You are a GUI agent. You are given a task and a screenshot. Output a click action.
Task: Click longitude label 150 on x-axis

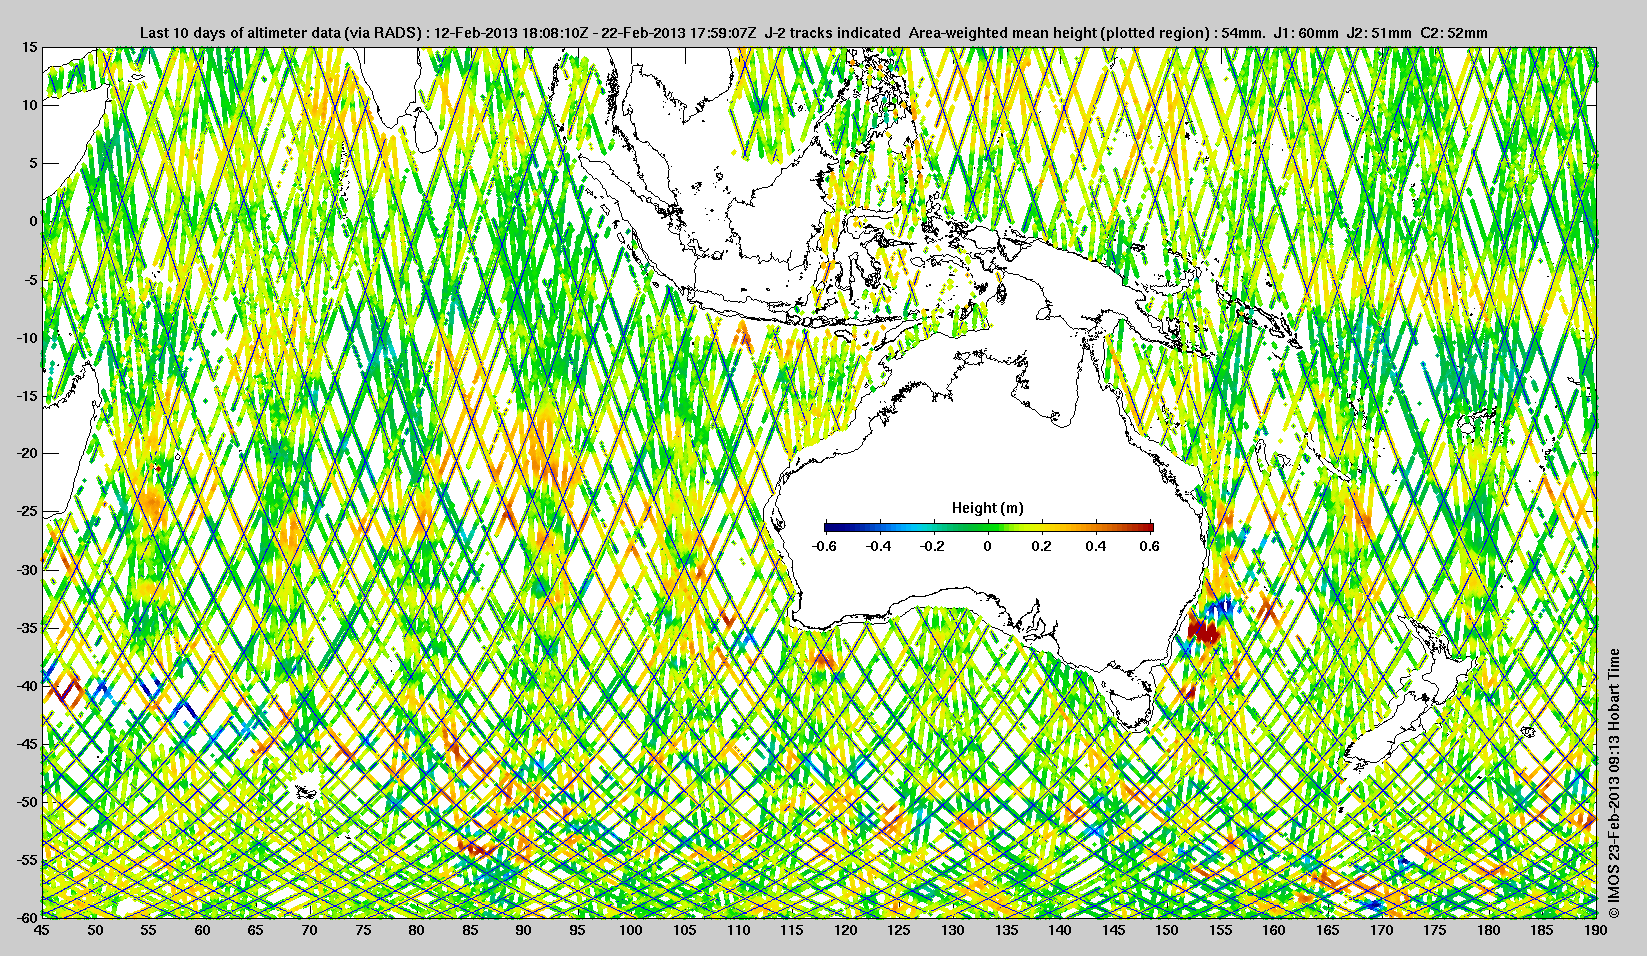[1167, 930]
